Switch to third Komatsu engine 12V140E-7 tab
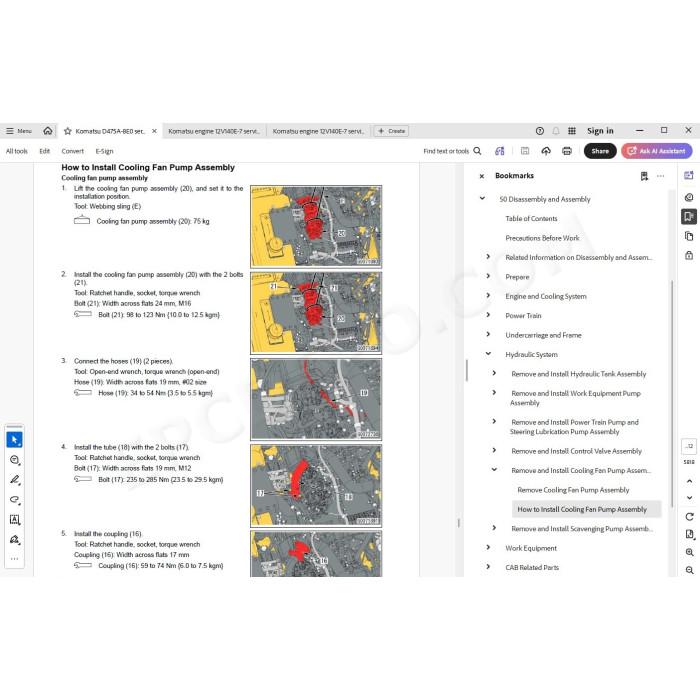700x700 pixels. (318, 131)
